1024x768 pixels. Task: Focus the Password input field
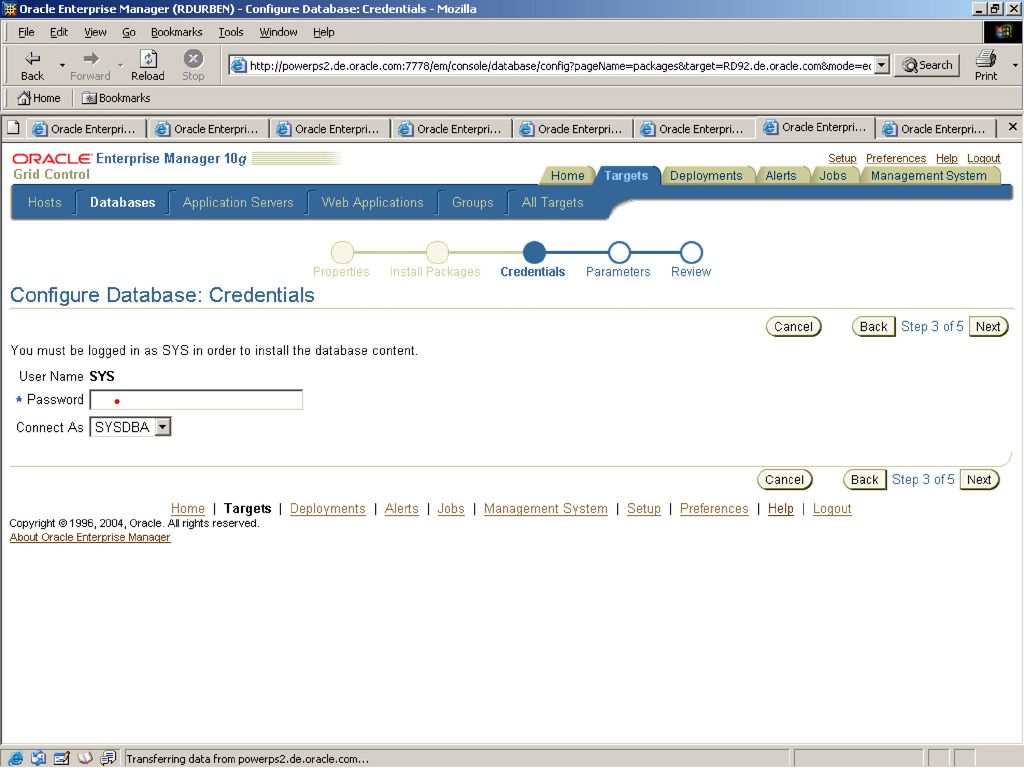[196, 400]
